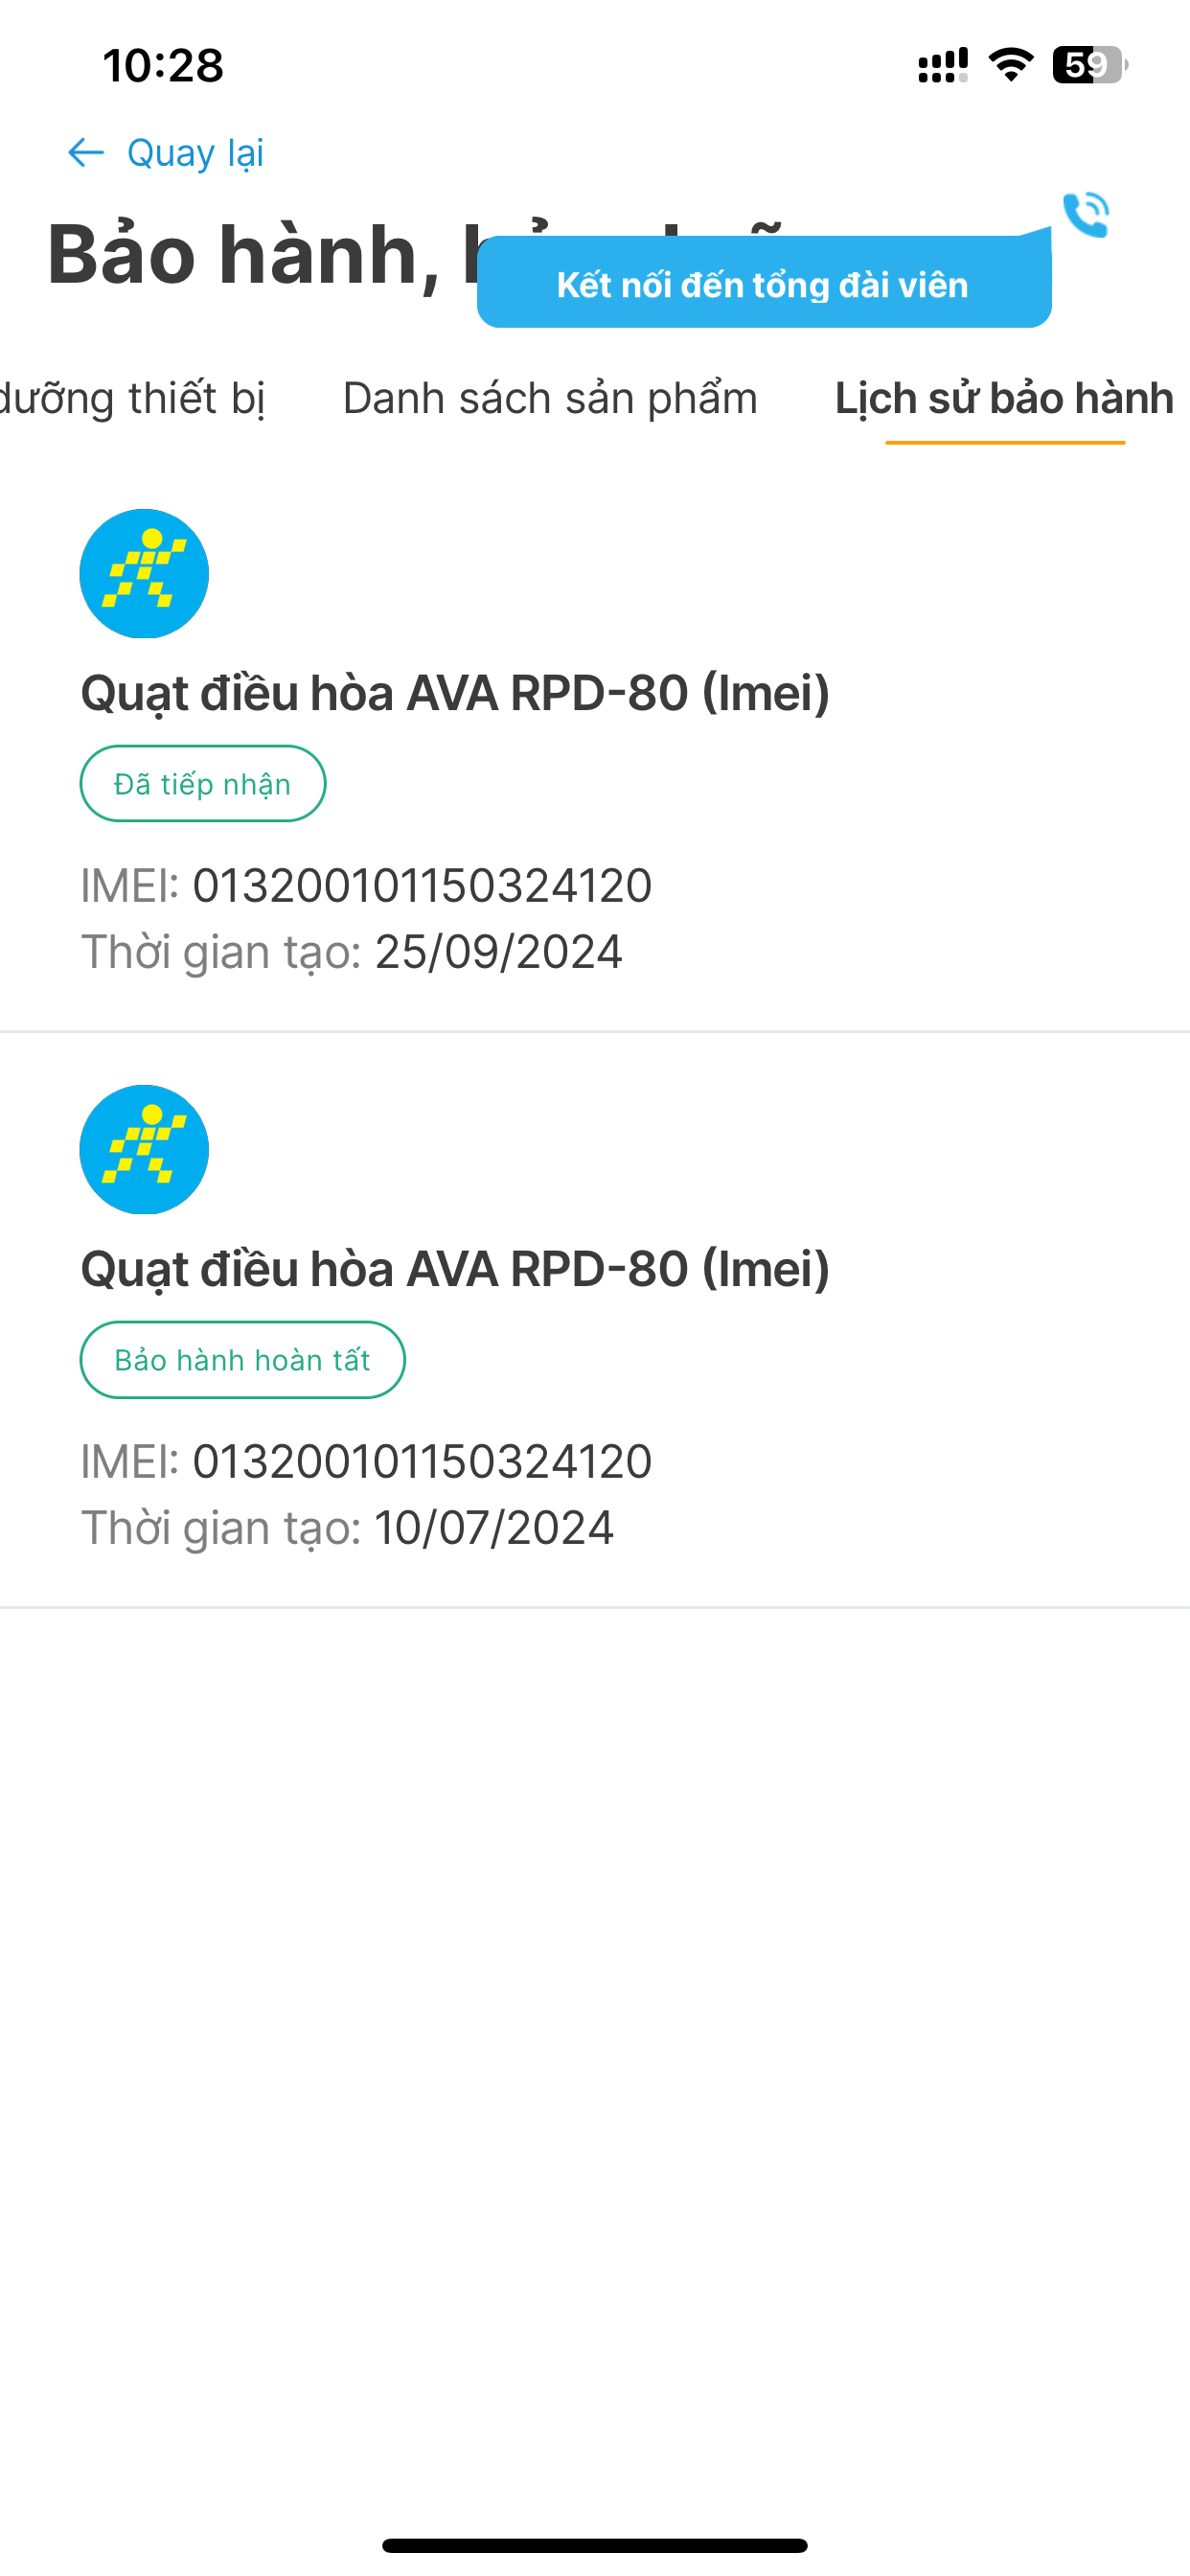Tap the cellular signal bars icon

pos(942,65)
